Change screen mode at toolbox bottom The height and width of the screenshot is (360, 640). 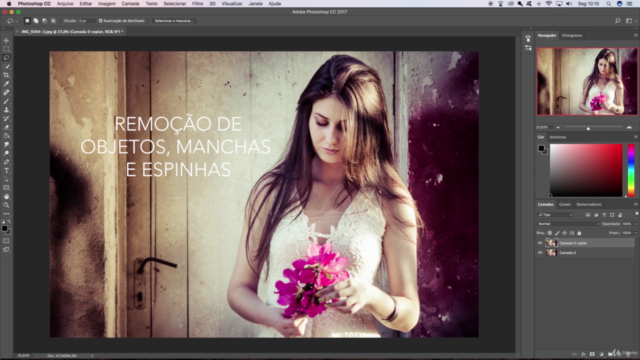(x=6, y=249)
